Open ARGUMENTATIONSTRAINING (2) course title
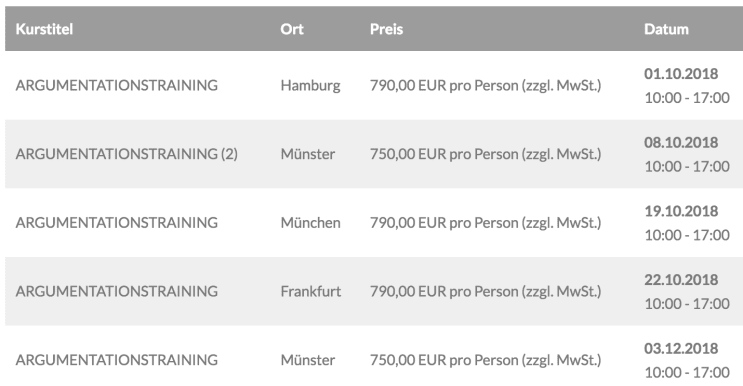Viewport: 743px width, 386px height. (x=127, y=154)
